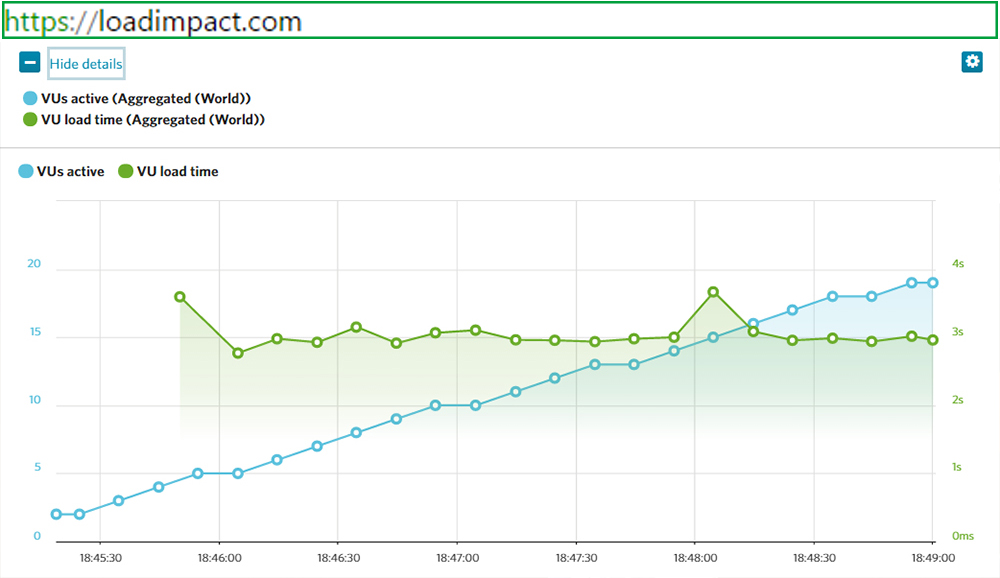Click blue swatch beside VUs active (Aggregated (World))

(30, 99)
